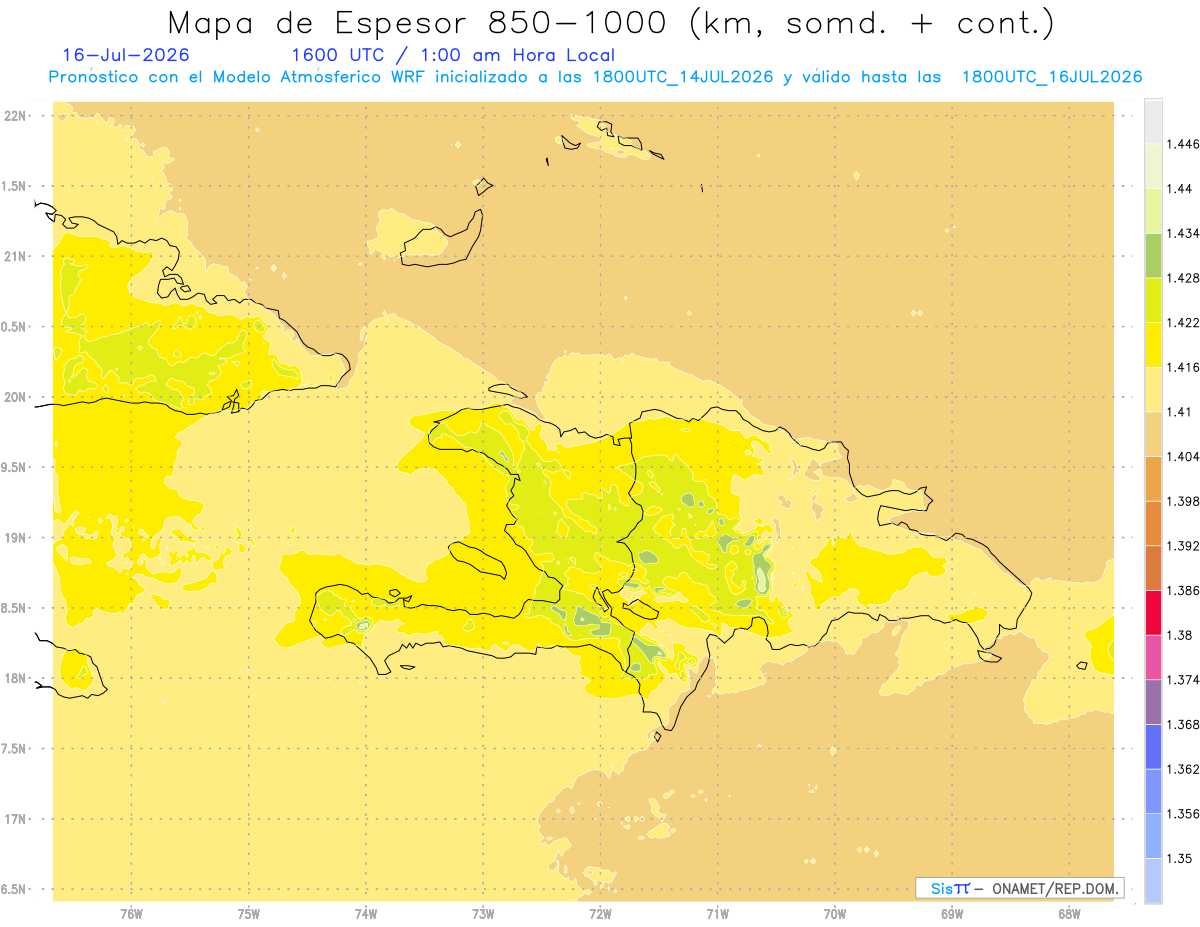This screenshot has height=927, width=1200.
Task: Click the 22N latitude axis label
Action: click(x=15, y=115)
